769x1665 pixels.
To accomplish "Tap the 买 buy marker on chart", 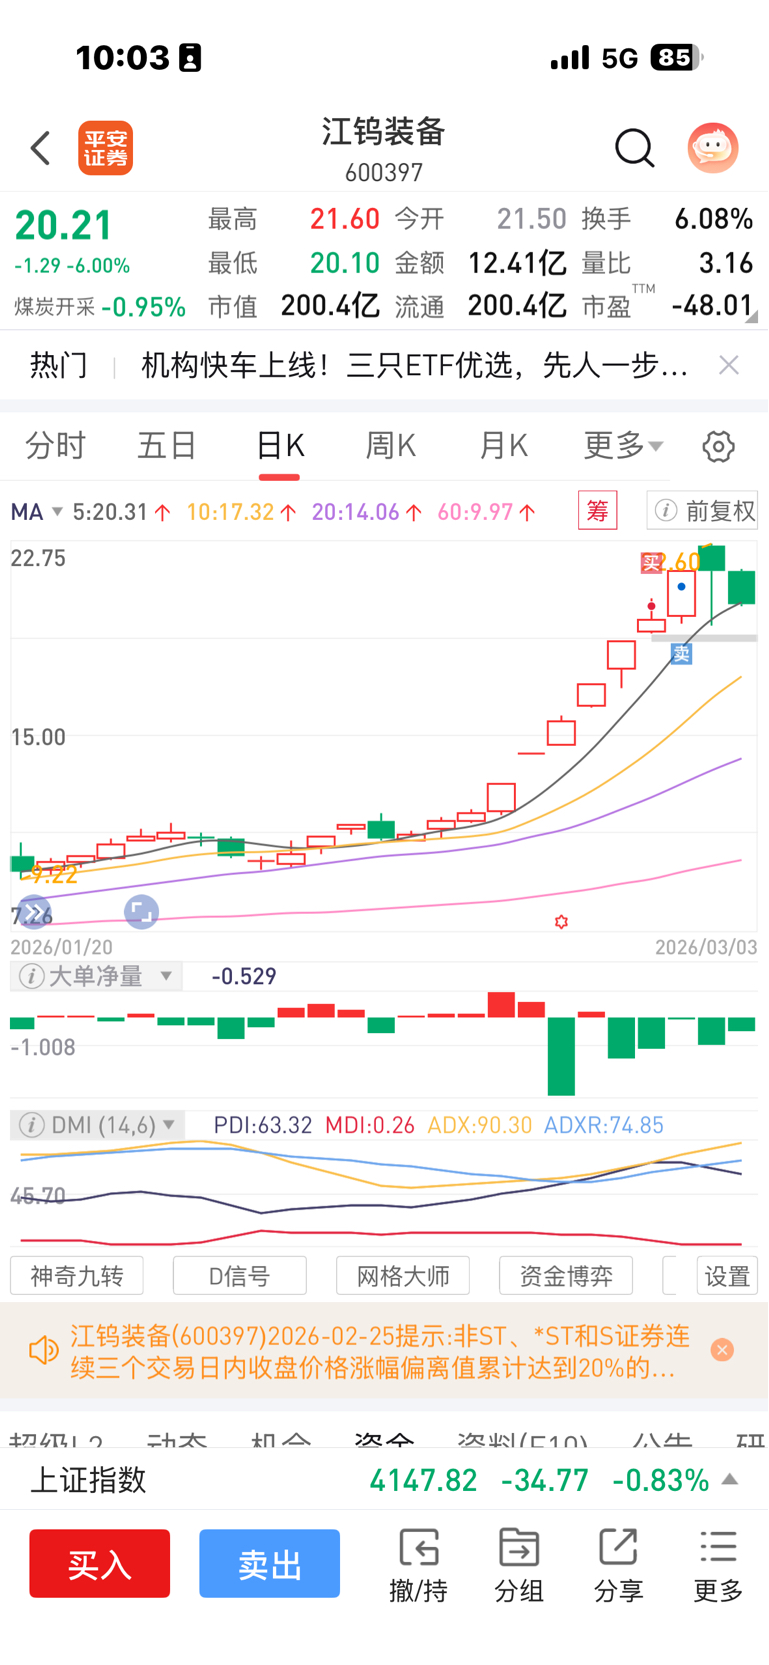I will coord(651,563).
